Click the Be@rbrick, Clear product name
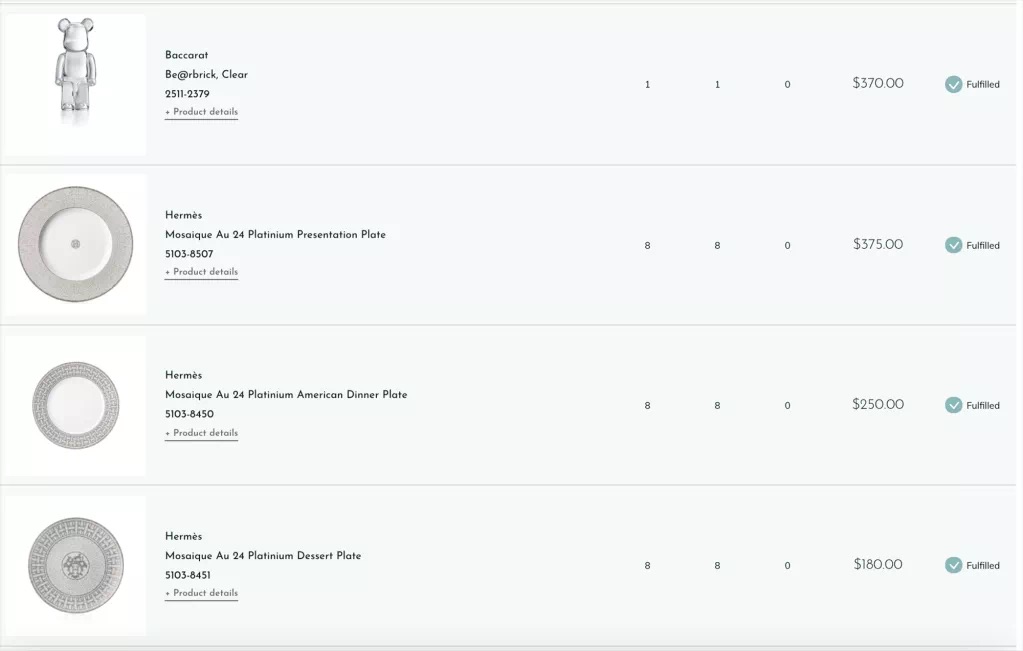 pos(206,74)
